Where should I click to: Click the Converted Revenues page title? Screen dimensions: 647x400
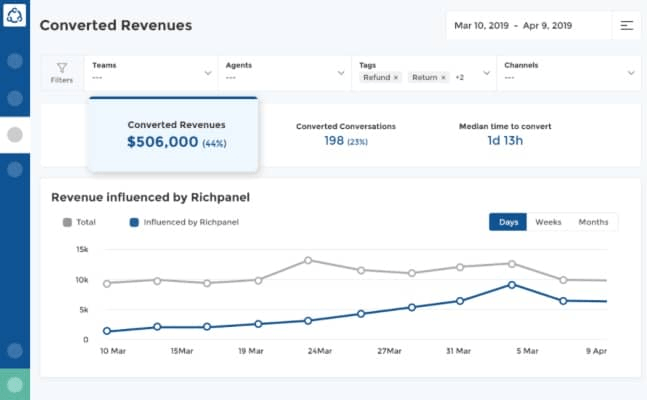click(116, 25)
